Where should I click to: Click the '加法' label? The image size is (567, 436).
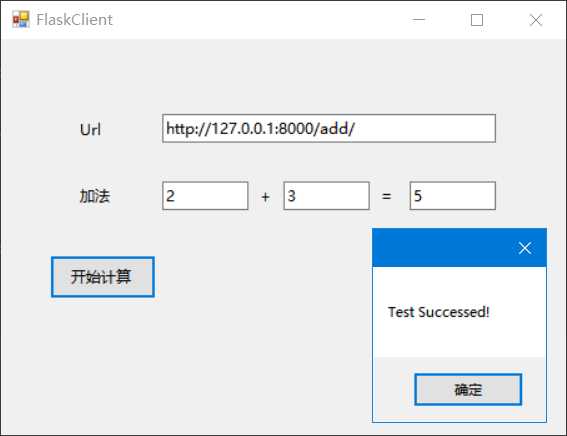95,196
